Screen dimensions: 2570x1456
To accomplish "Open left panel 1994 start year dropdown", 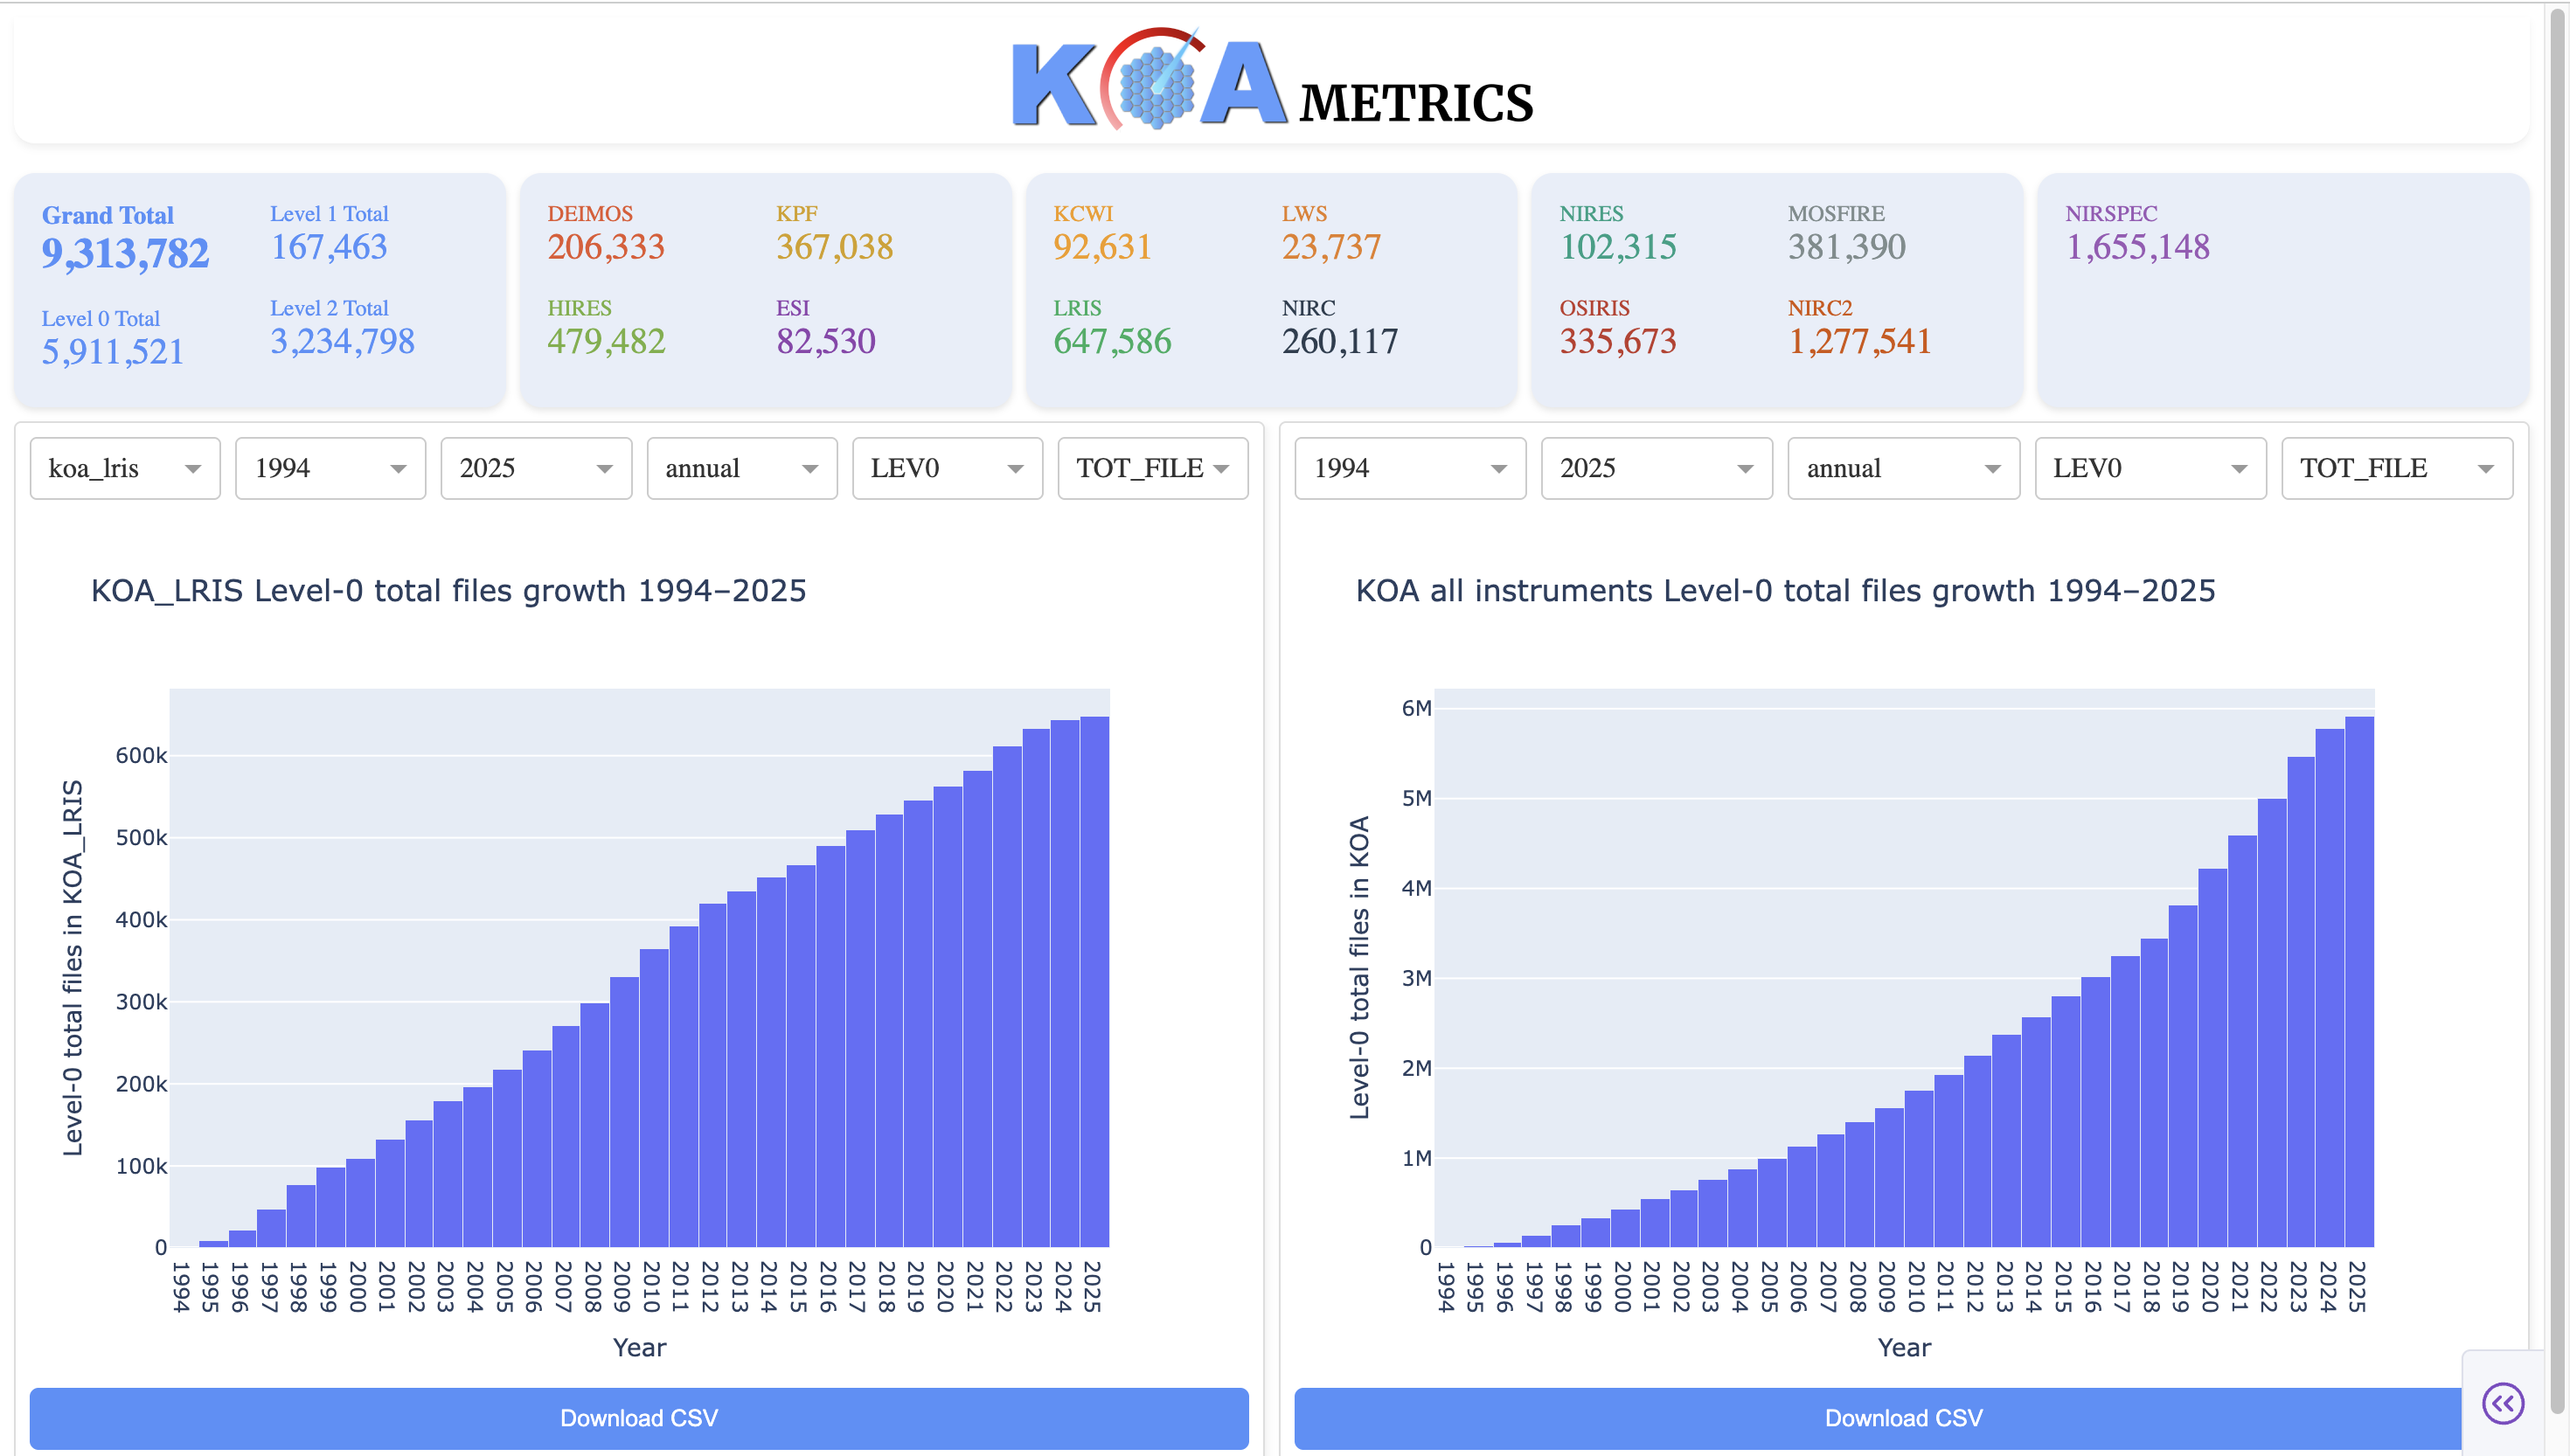I will coord(330,468).
